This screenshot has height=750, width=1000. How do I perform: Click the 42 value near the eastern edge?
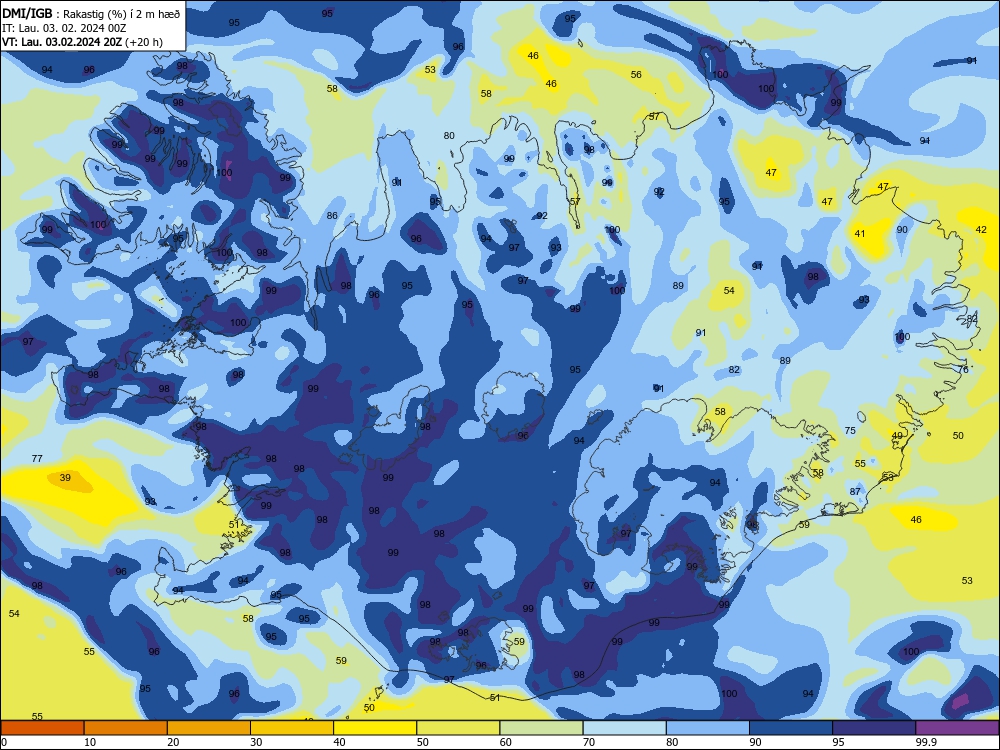click(x=981, y=230)
